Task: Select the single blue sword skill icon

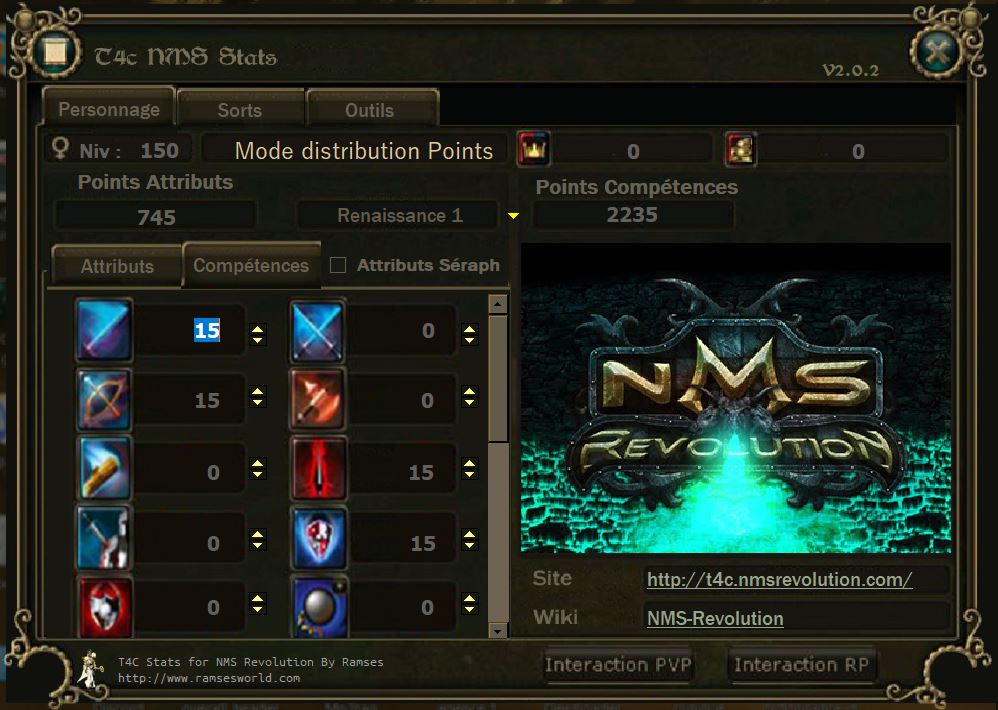Action: [x=104, y=330]
